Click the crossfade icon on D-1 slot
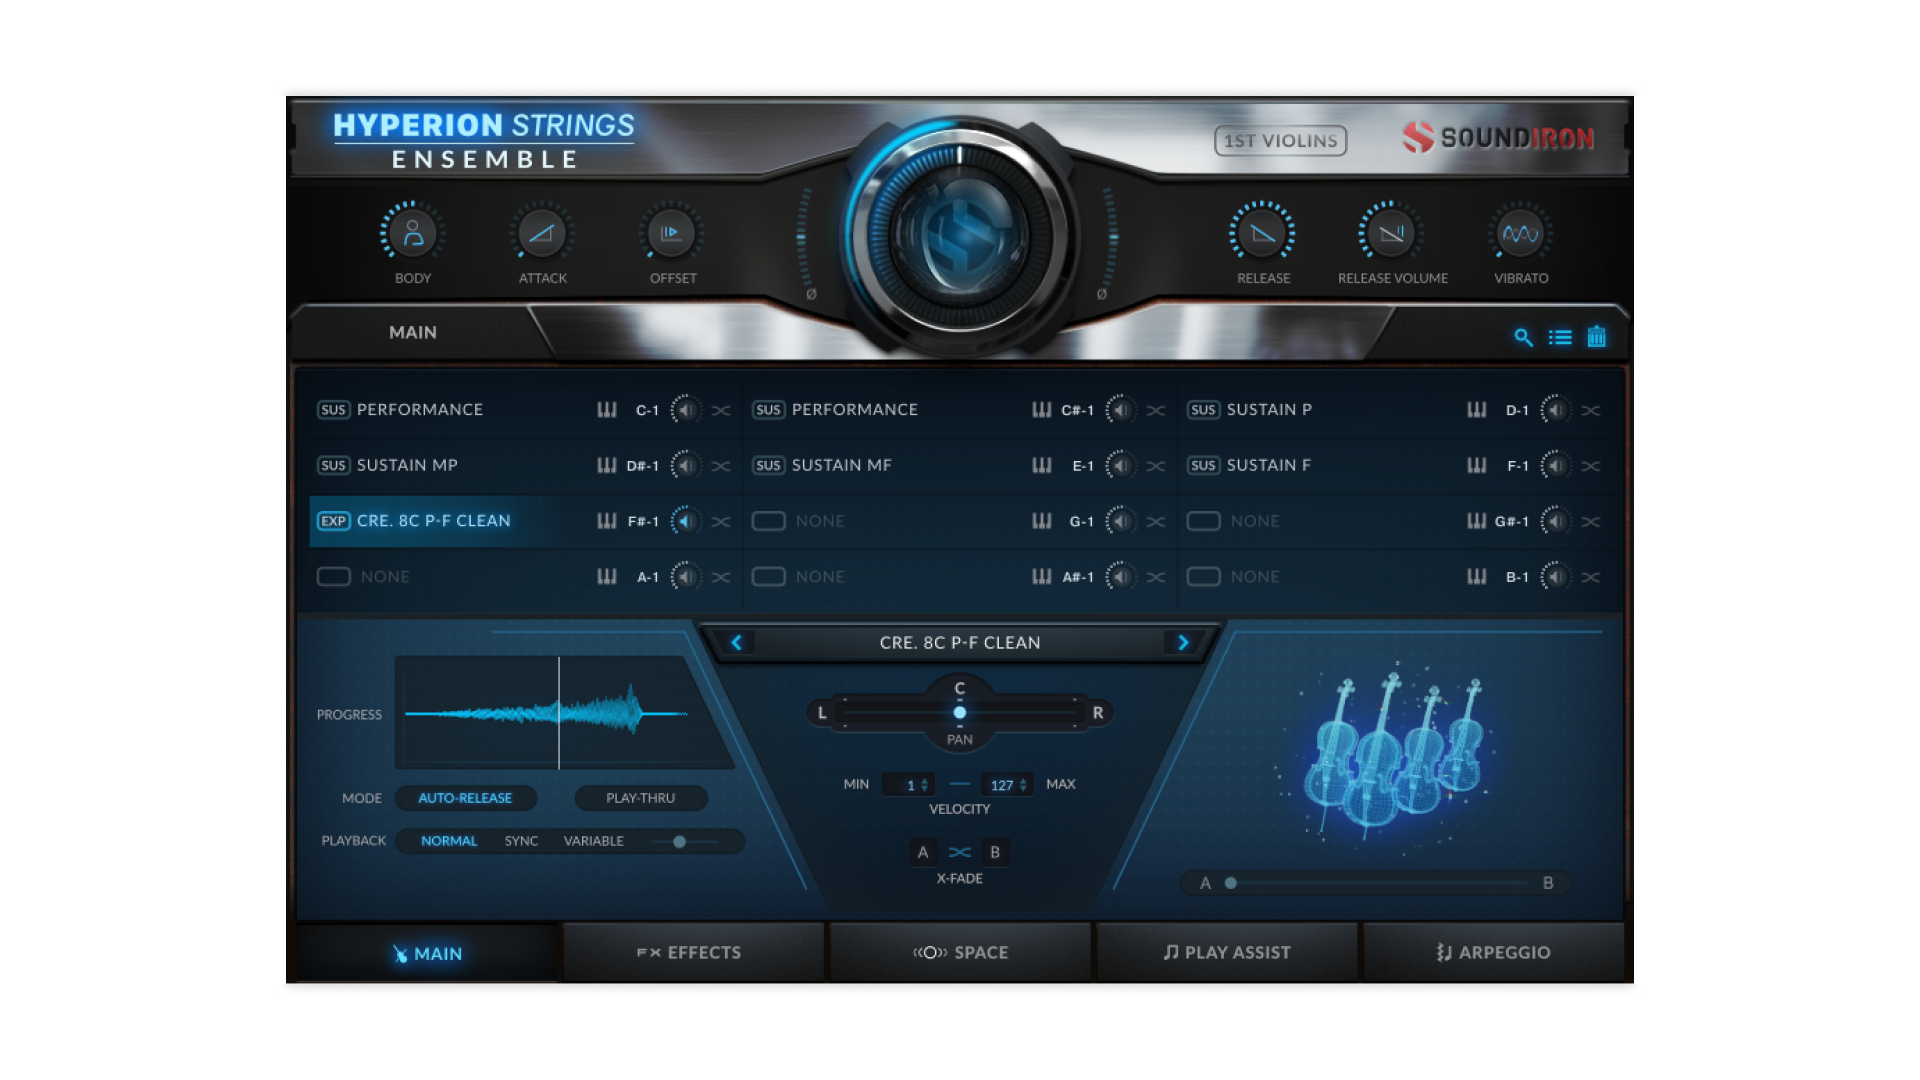The image size is (1920, 1080). coord(1591,410)
